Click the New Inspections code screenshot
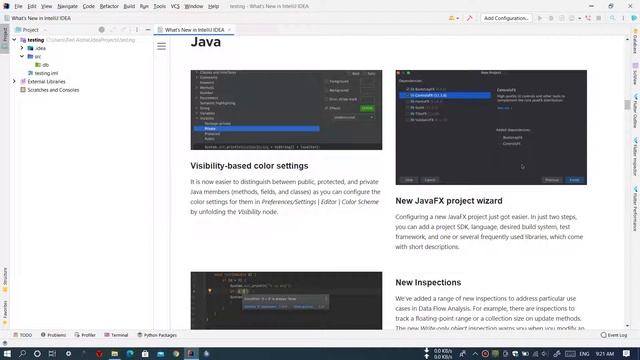Image resolution: width=640 pixels, height=360 pixels. 286,301
